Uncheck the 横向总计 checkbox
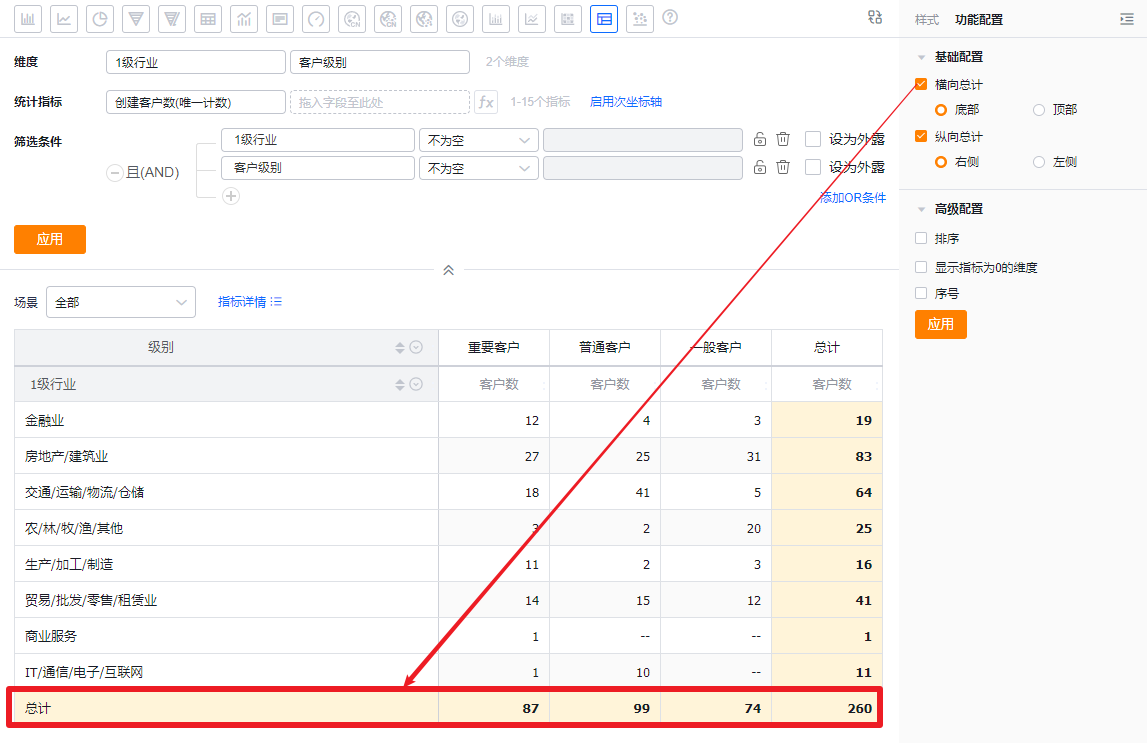Viewport: 1147px width, 743px height. pyautogui.click(x=921, y=85)
